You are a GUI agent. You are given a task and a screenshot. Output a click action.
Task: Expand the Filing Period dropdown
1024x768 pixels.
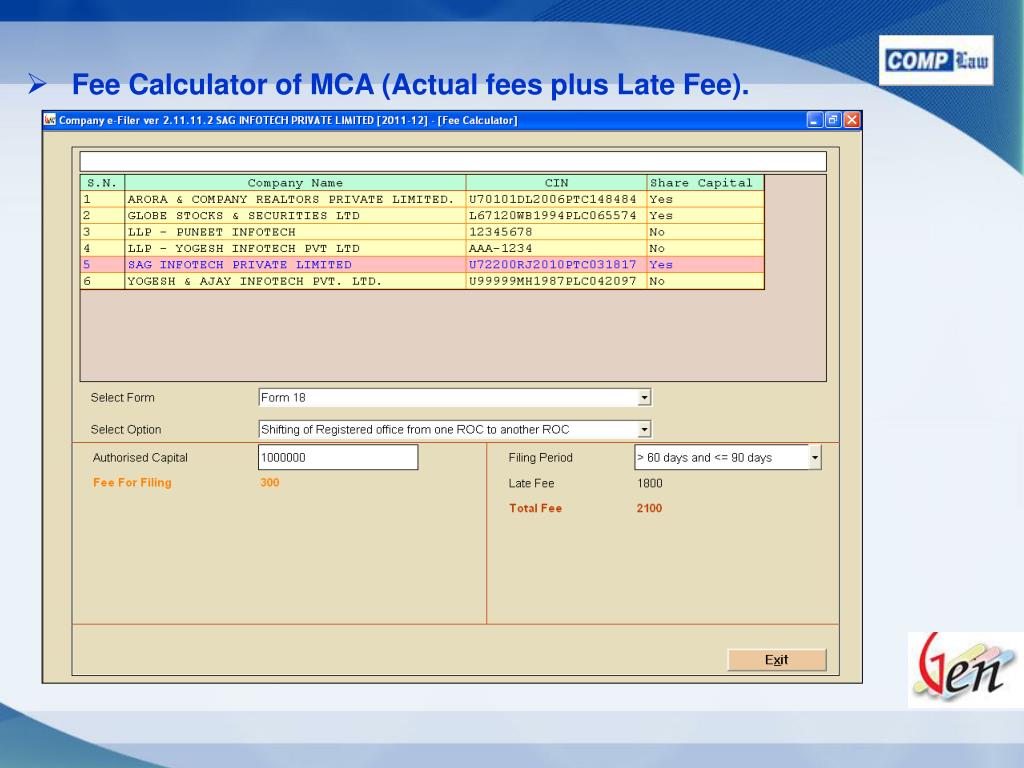(814, 457)
